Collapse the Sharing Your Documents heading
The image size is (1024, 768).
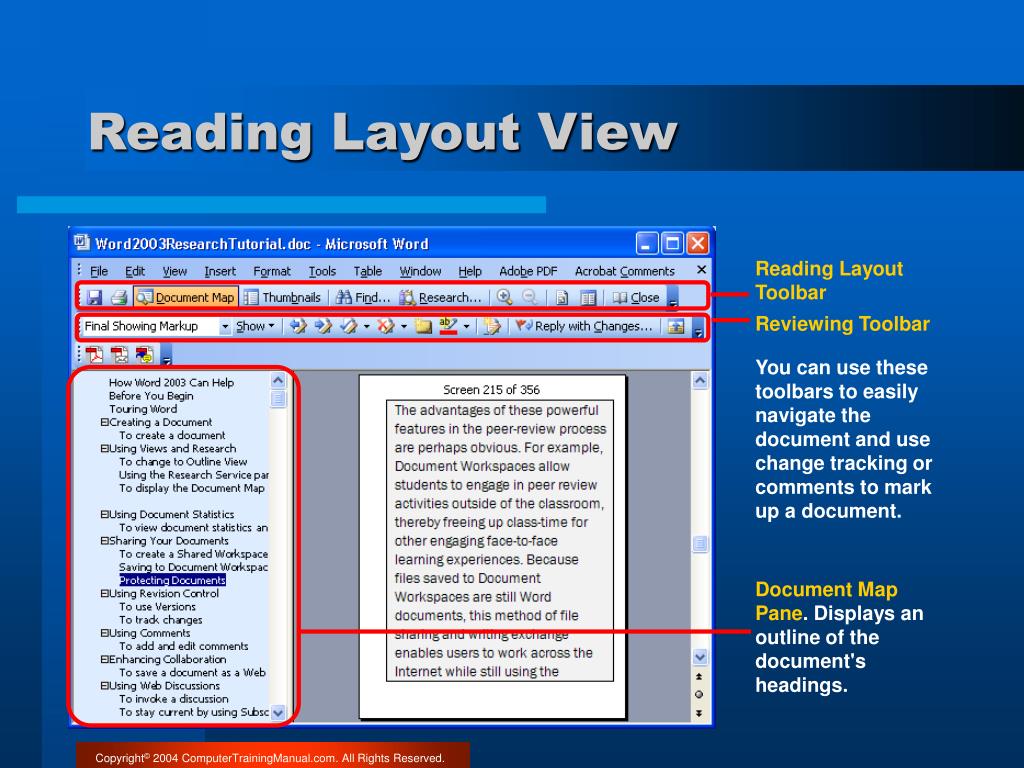[104, 541]
